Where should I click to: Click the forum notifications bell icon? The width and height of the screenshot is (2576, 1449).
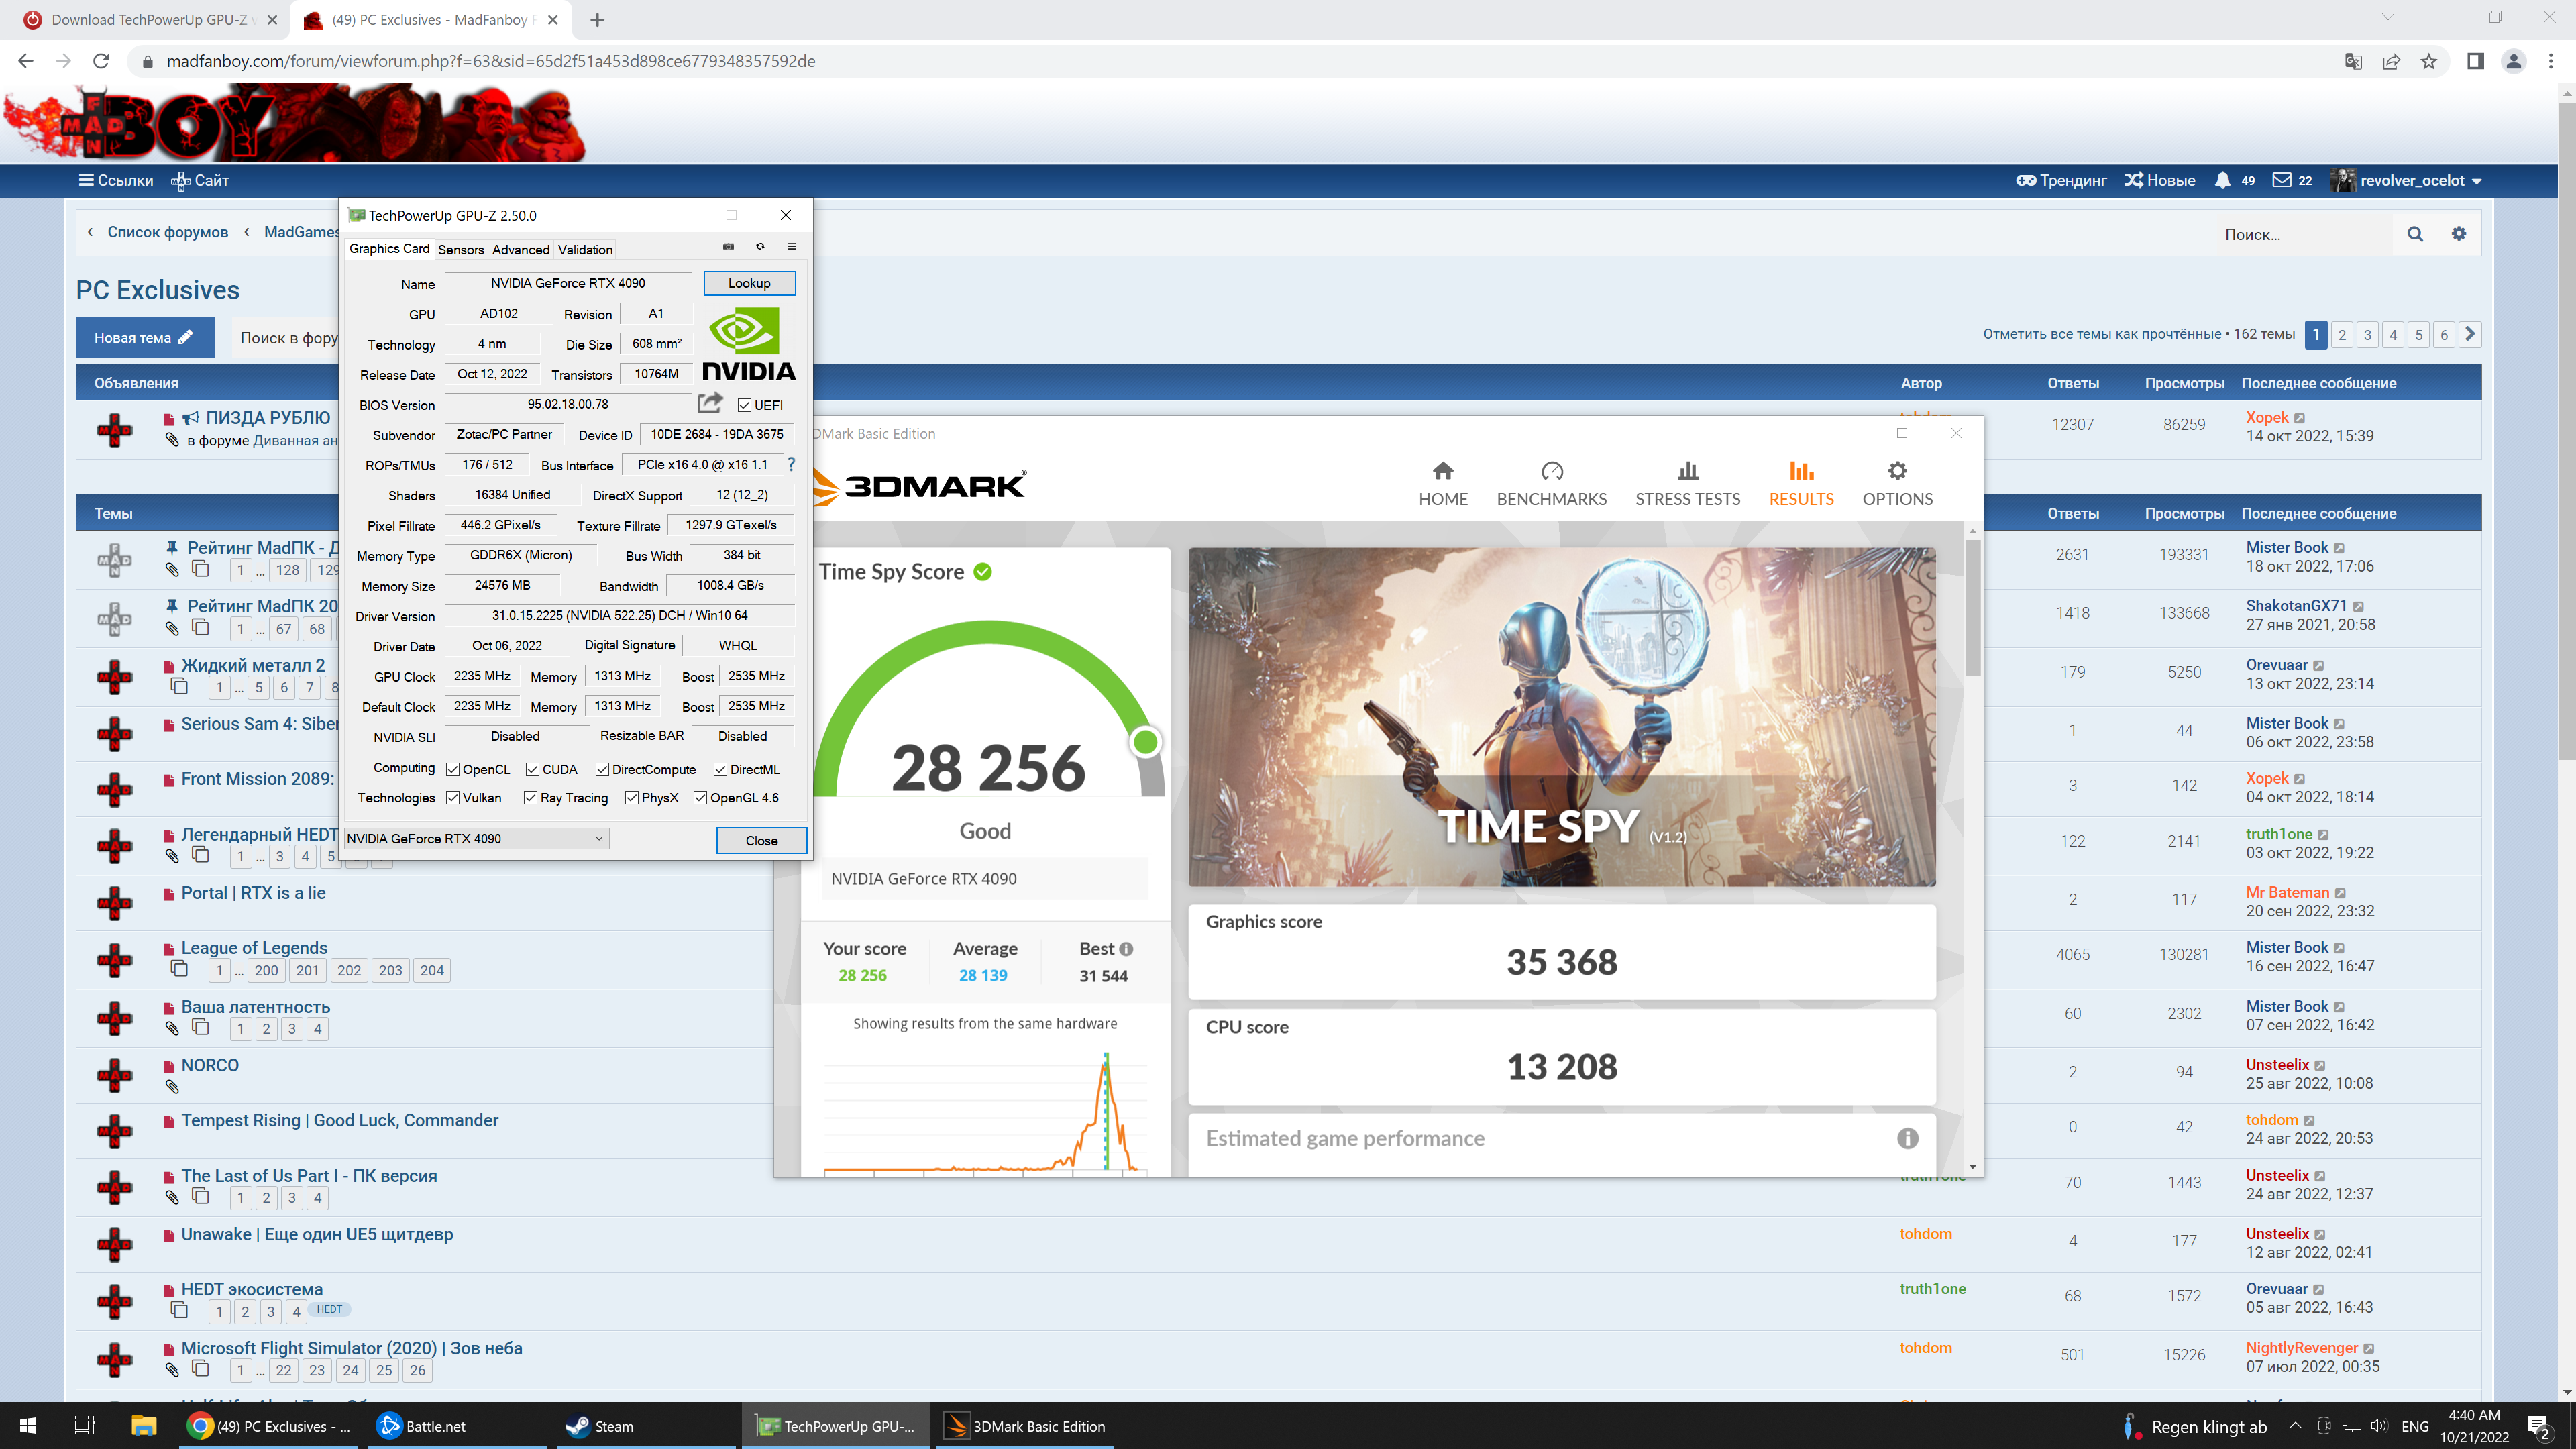[2222, 180]
